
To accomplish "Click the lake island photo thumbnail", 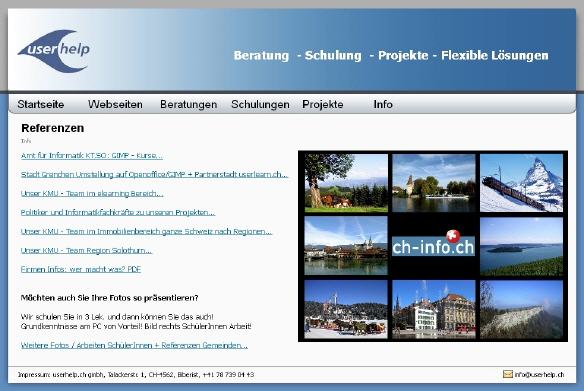I will pos(521,246).
